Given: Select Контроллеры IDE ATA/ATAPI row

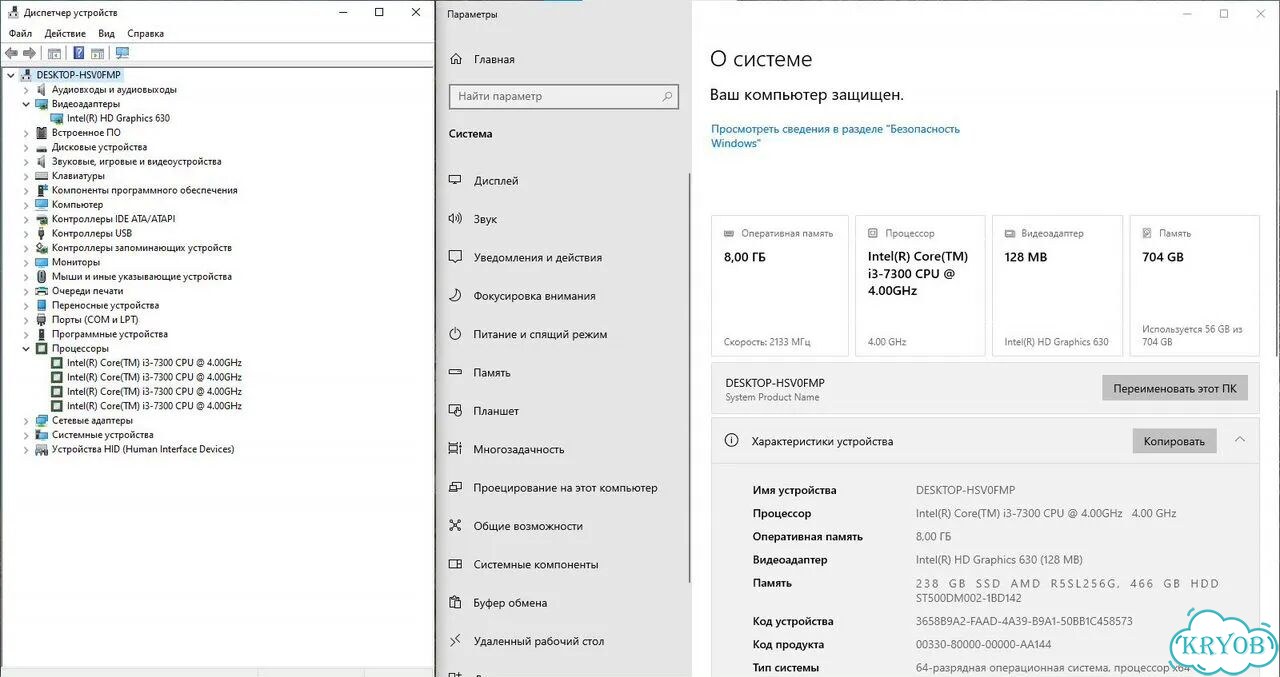Looking at the screenshot, I should (x=113, y=219).
